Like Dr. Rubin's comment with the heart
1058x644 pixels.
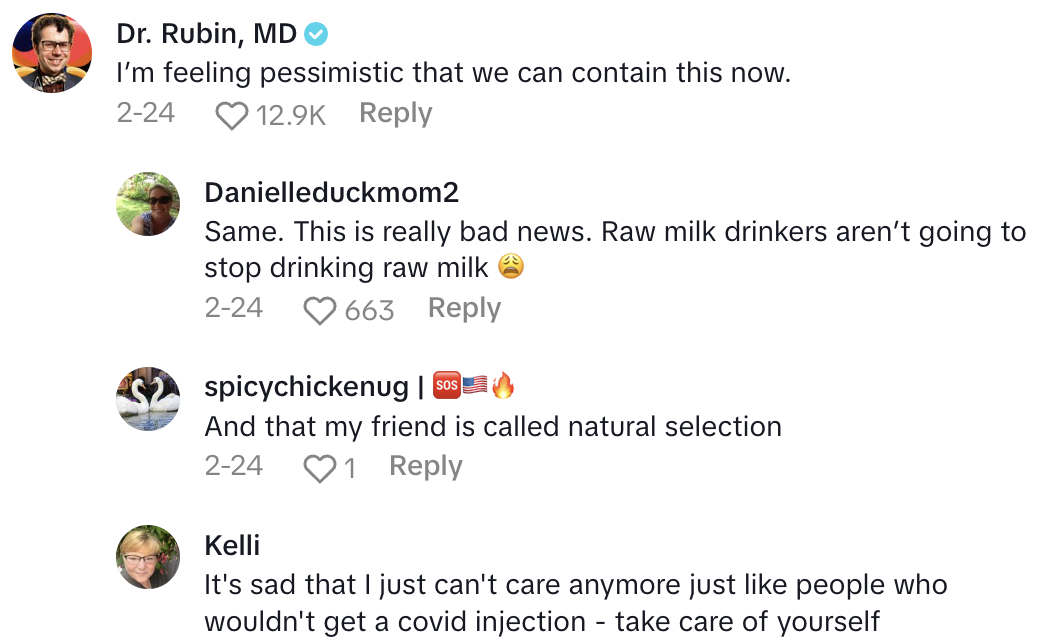tap(231, 116)
